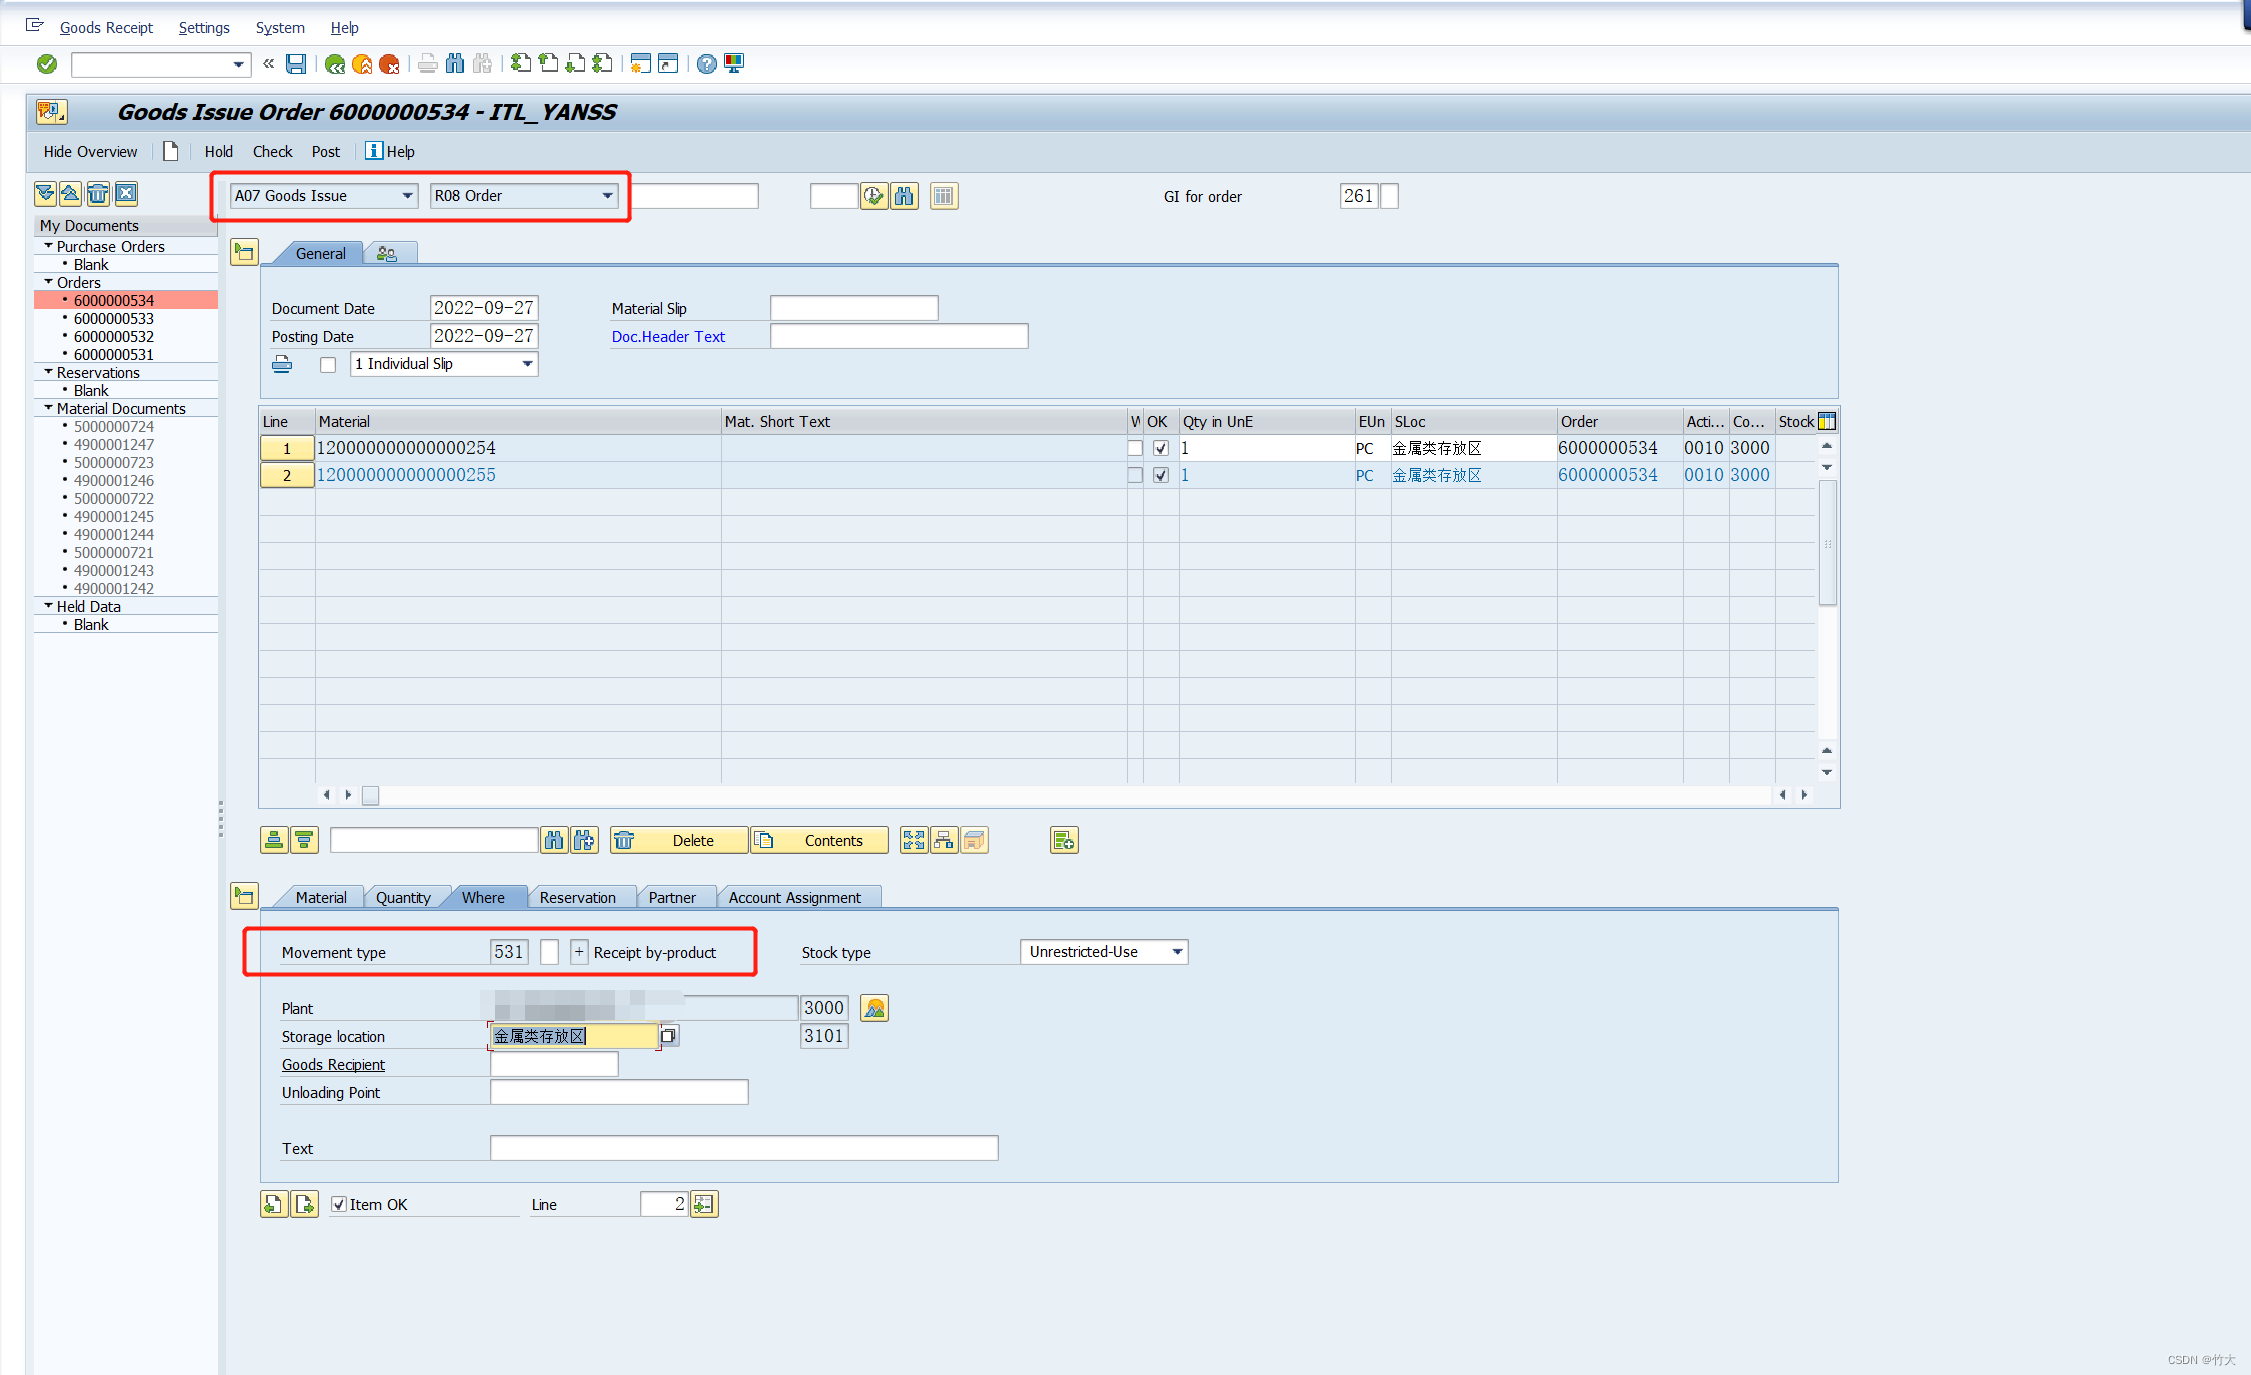The height and width of the screenshot is (1375, 2251).
Task: Collapse the Material Documents tree node
Action: click(x=48, y=408)
